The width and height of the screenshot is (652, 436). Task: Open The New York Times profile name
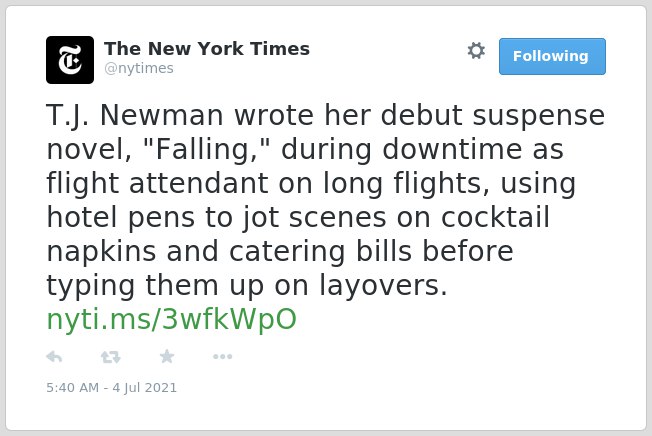(207, 49)
